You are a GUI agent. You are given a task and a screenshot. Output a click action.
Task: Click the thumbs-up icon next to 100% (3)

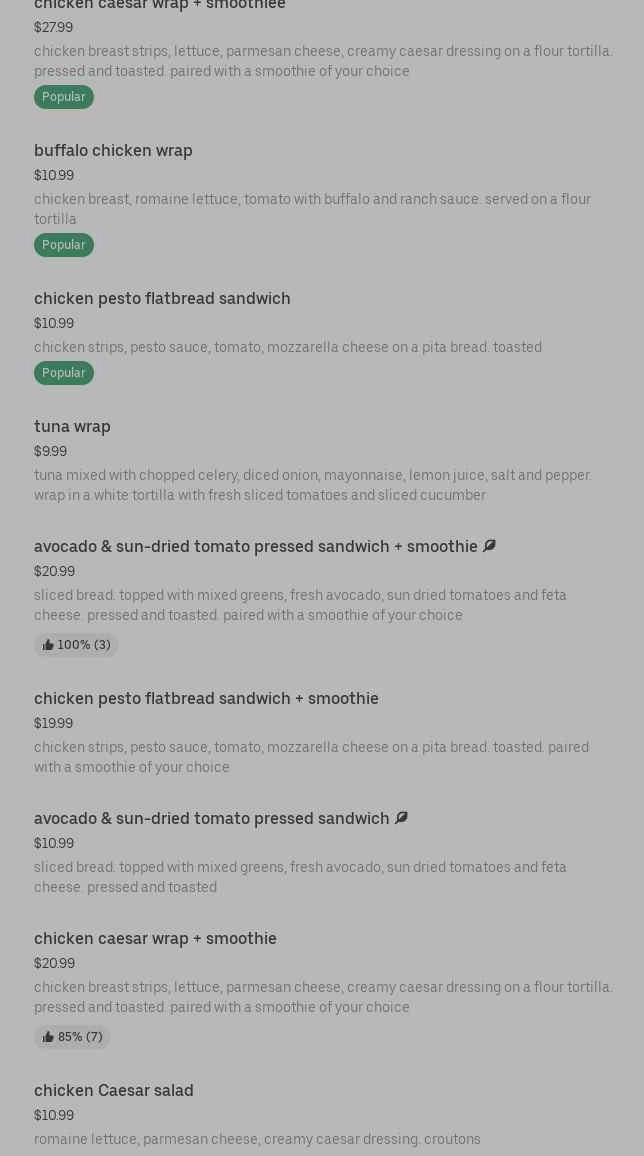pos(48,646)
